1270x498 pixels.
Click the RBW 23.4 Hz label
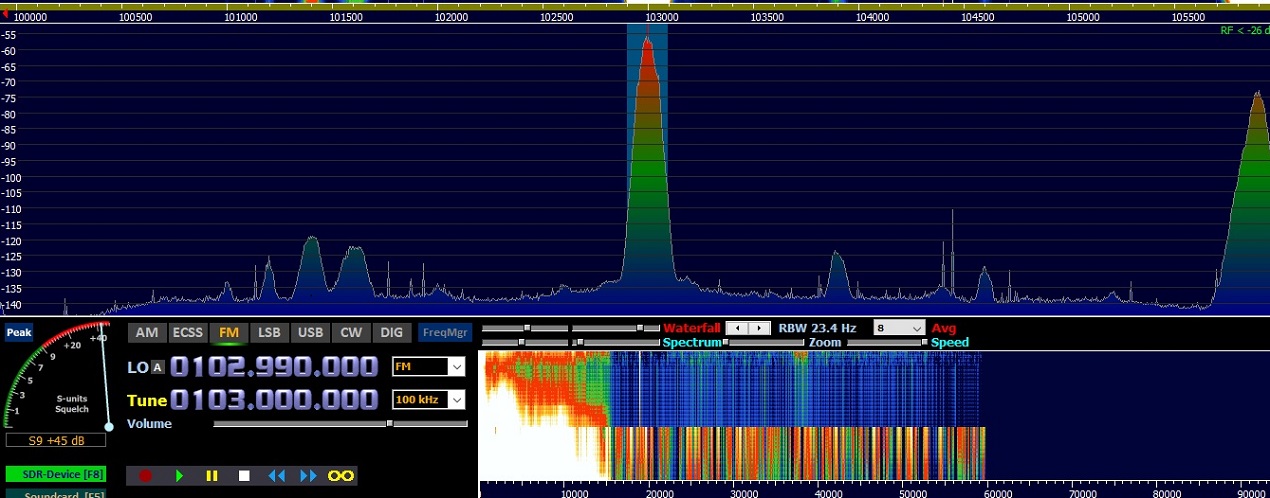coord(818,328)
